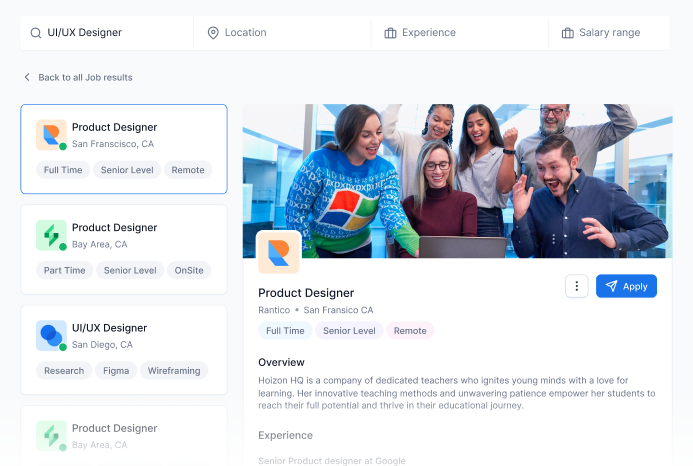Click the Remote tag in first job card
693x466 pixels.
pyautogui.click(x=188, y=170)
